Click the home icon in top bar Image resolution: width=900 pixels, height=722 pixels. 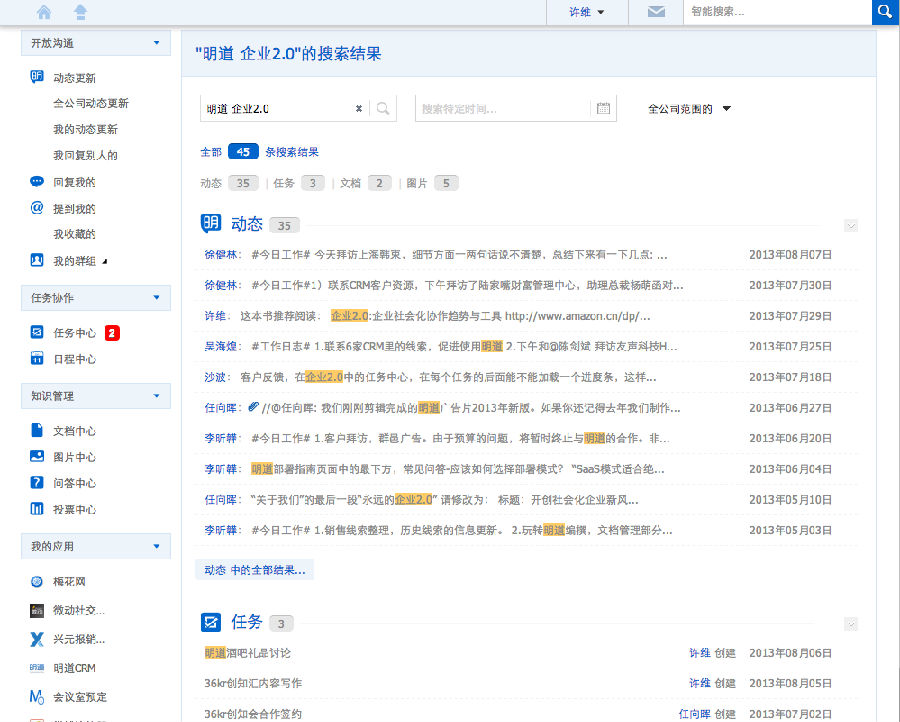click(44, 12)
